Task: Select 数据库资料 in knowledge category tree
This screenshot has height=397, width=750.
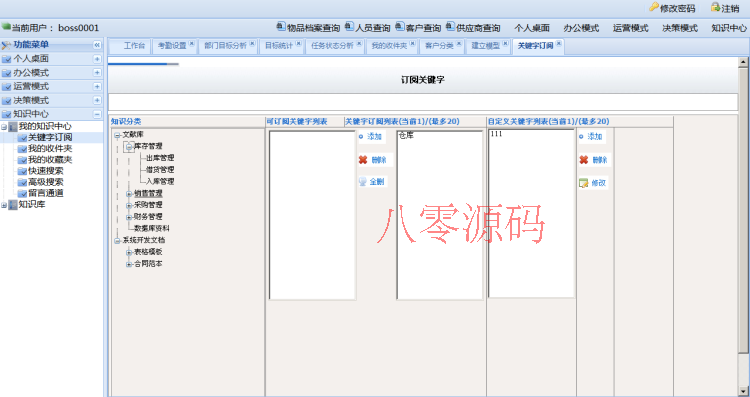Action: [x=152, y=229]
